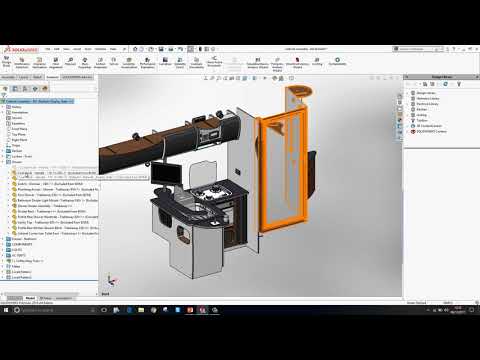Click Zoom to Area in heads-up toolbar
This screenshot has height=360, width=480.
(212, 78)
